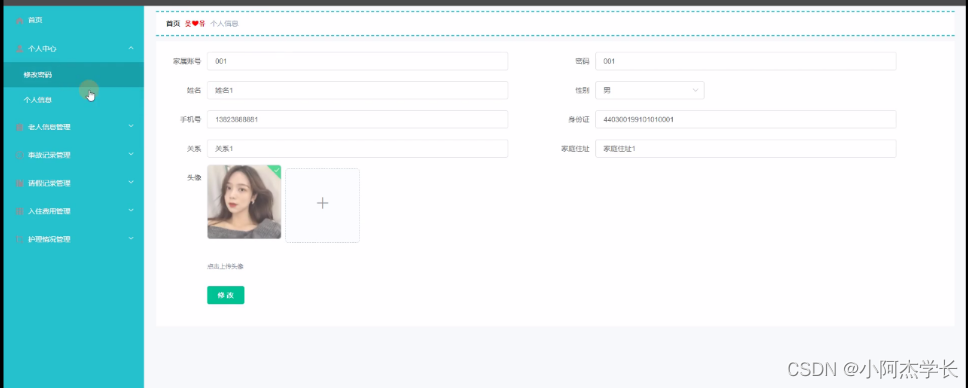Collapse the 个人中心 menu chevron
Image resolution: width=974 pixels, height=388 pixels.
131,48
